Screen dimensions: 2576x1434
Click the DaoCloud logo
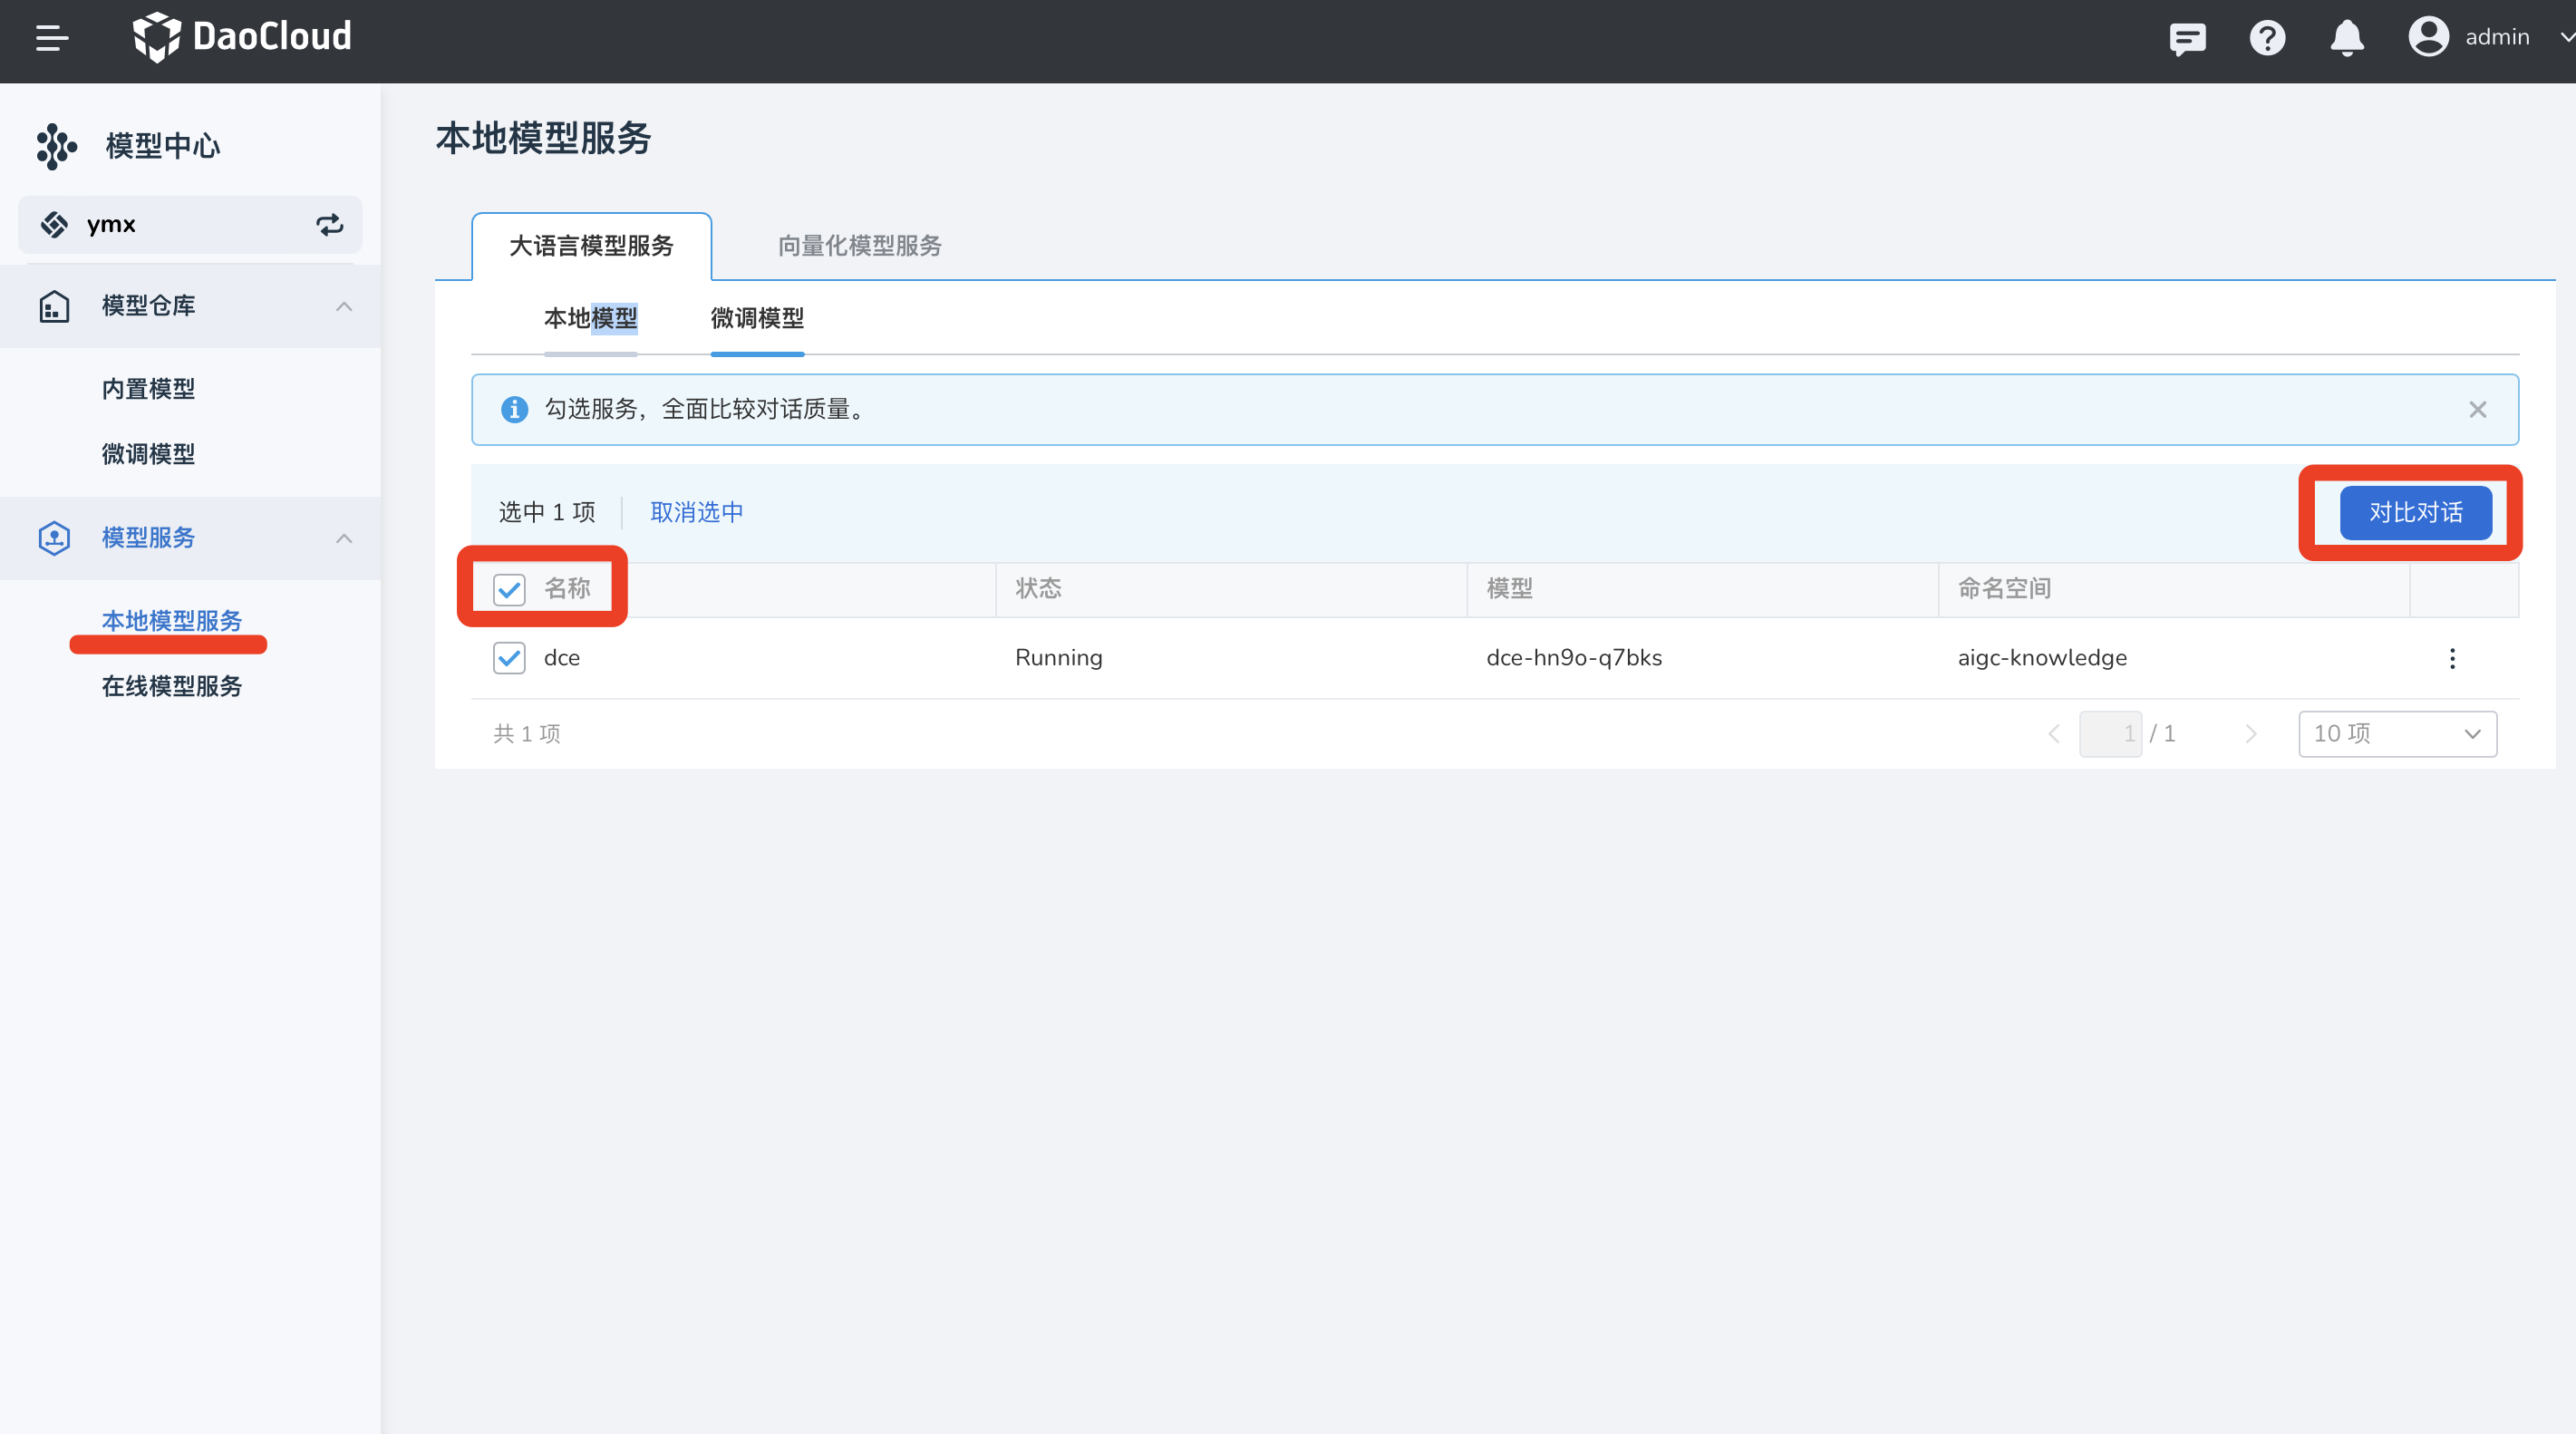click(242, 37)
